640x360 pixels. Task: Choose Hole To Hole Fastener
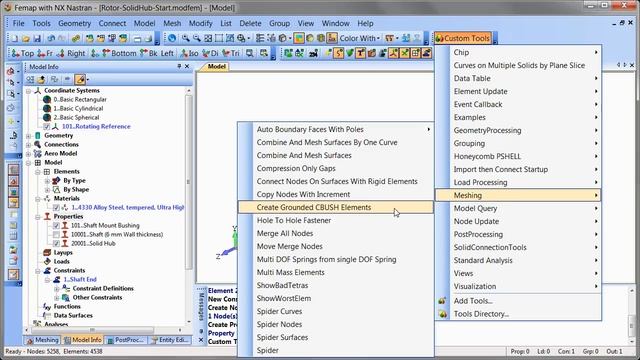[336, 220]
